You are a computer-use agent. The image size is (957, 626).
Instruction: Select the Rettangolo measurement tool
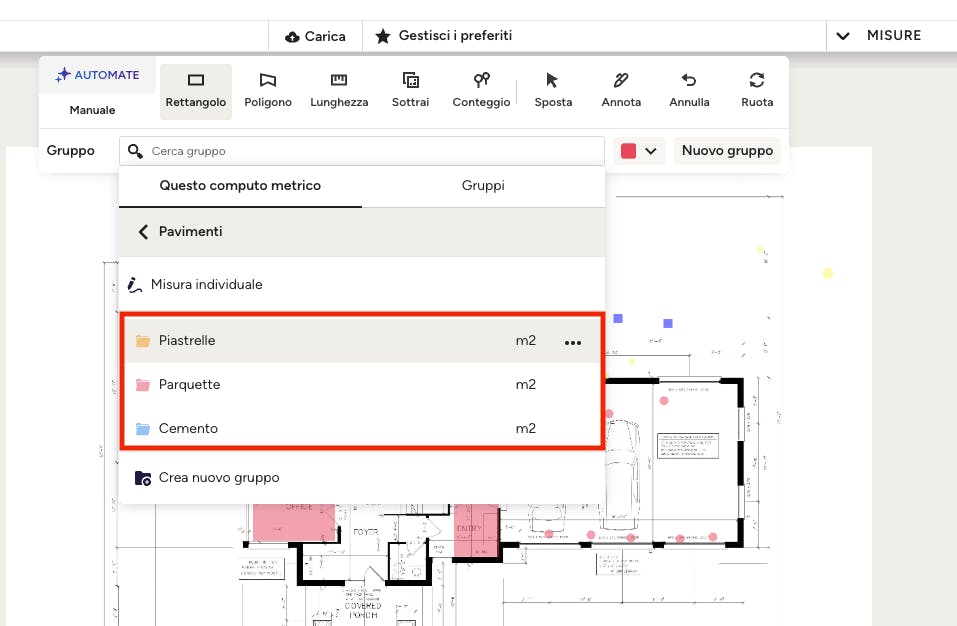[196, 90]
